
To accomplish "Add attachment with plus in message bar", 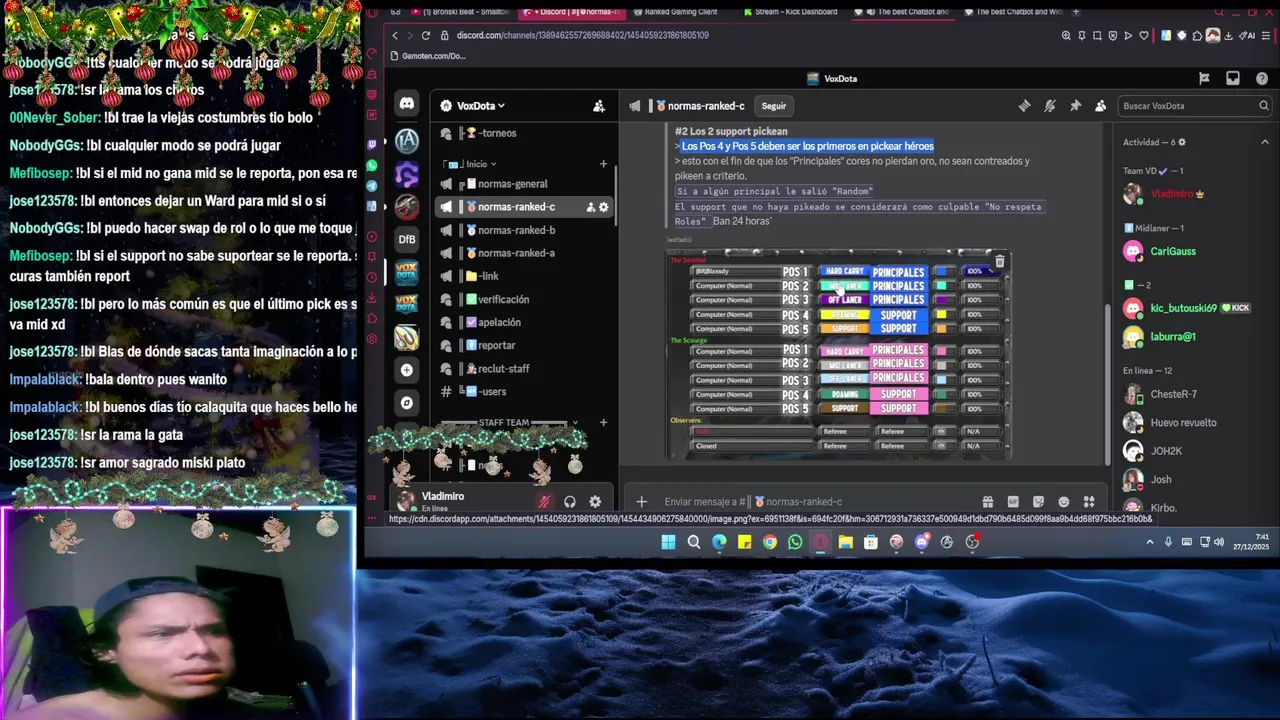I will tap(641, 502).
